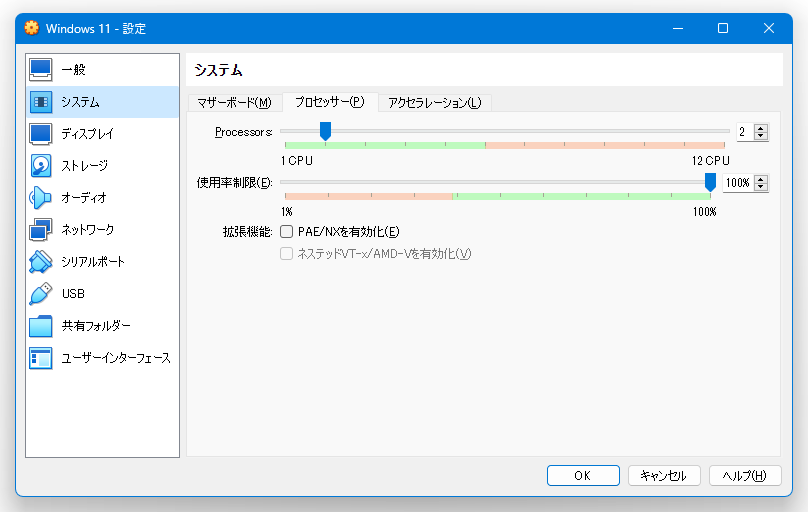Select 共有フォルダー label in the category list
The width and height of the screenshot is (808, 512).
96,326
